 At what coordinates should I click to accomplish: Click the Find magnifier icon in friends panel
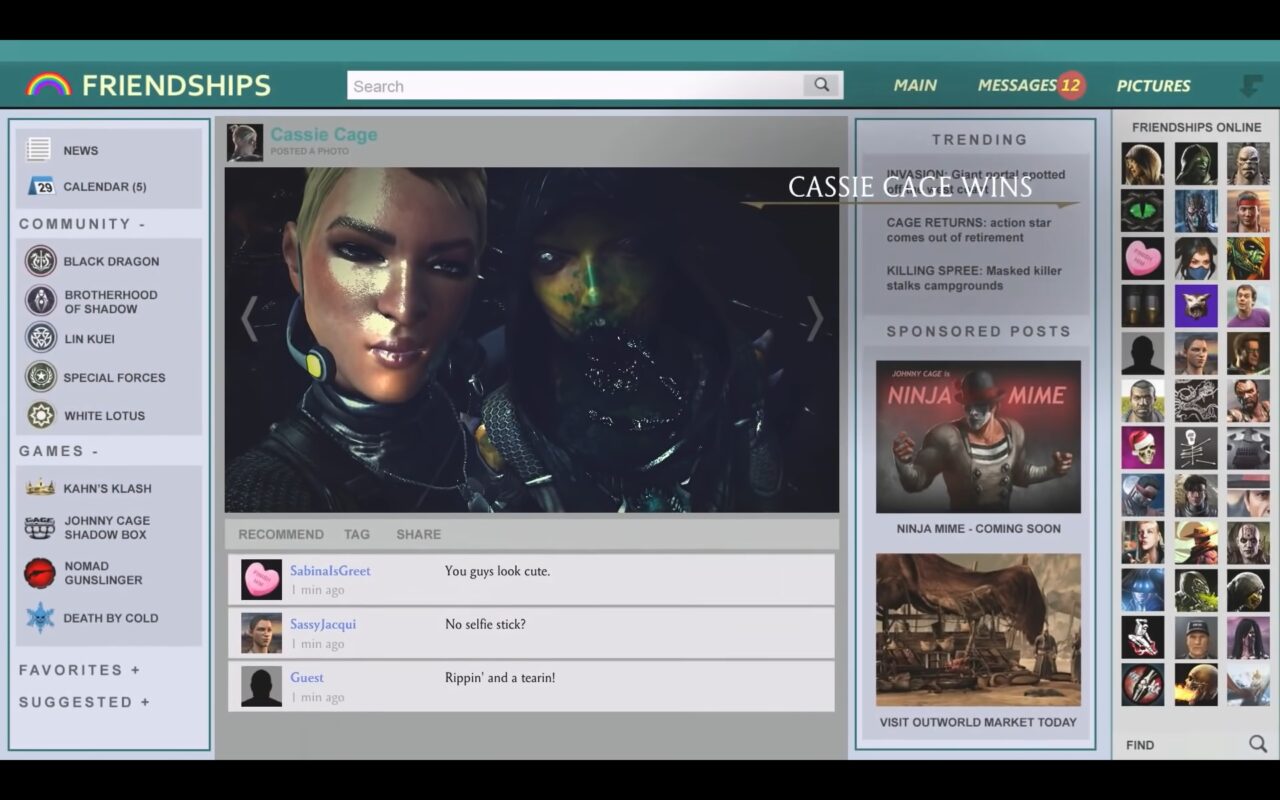coord(1257,744)
